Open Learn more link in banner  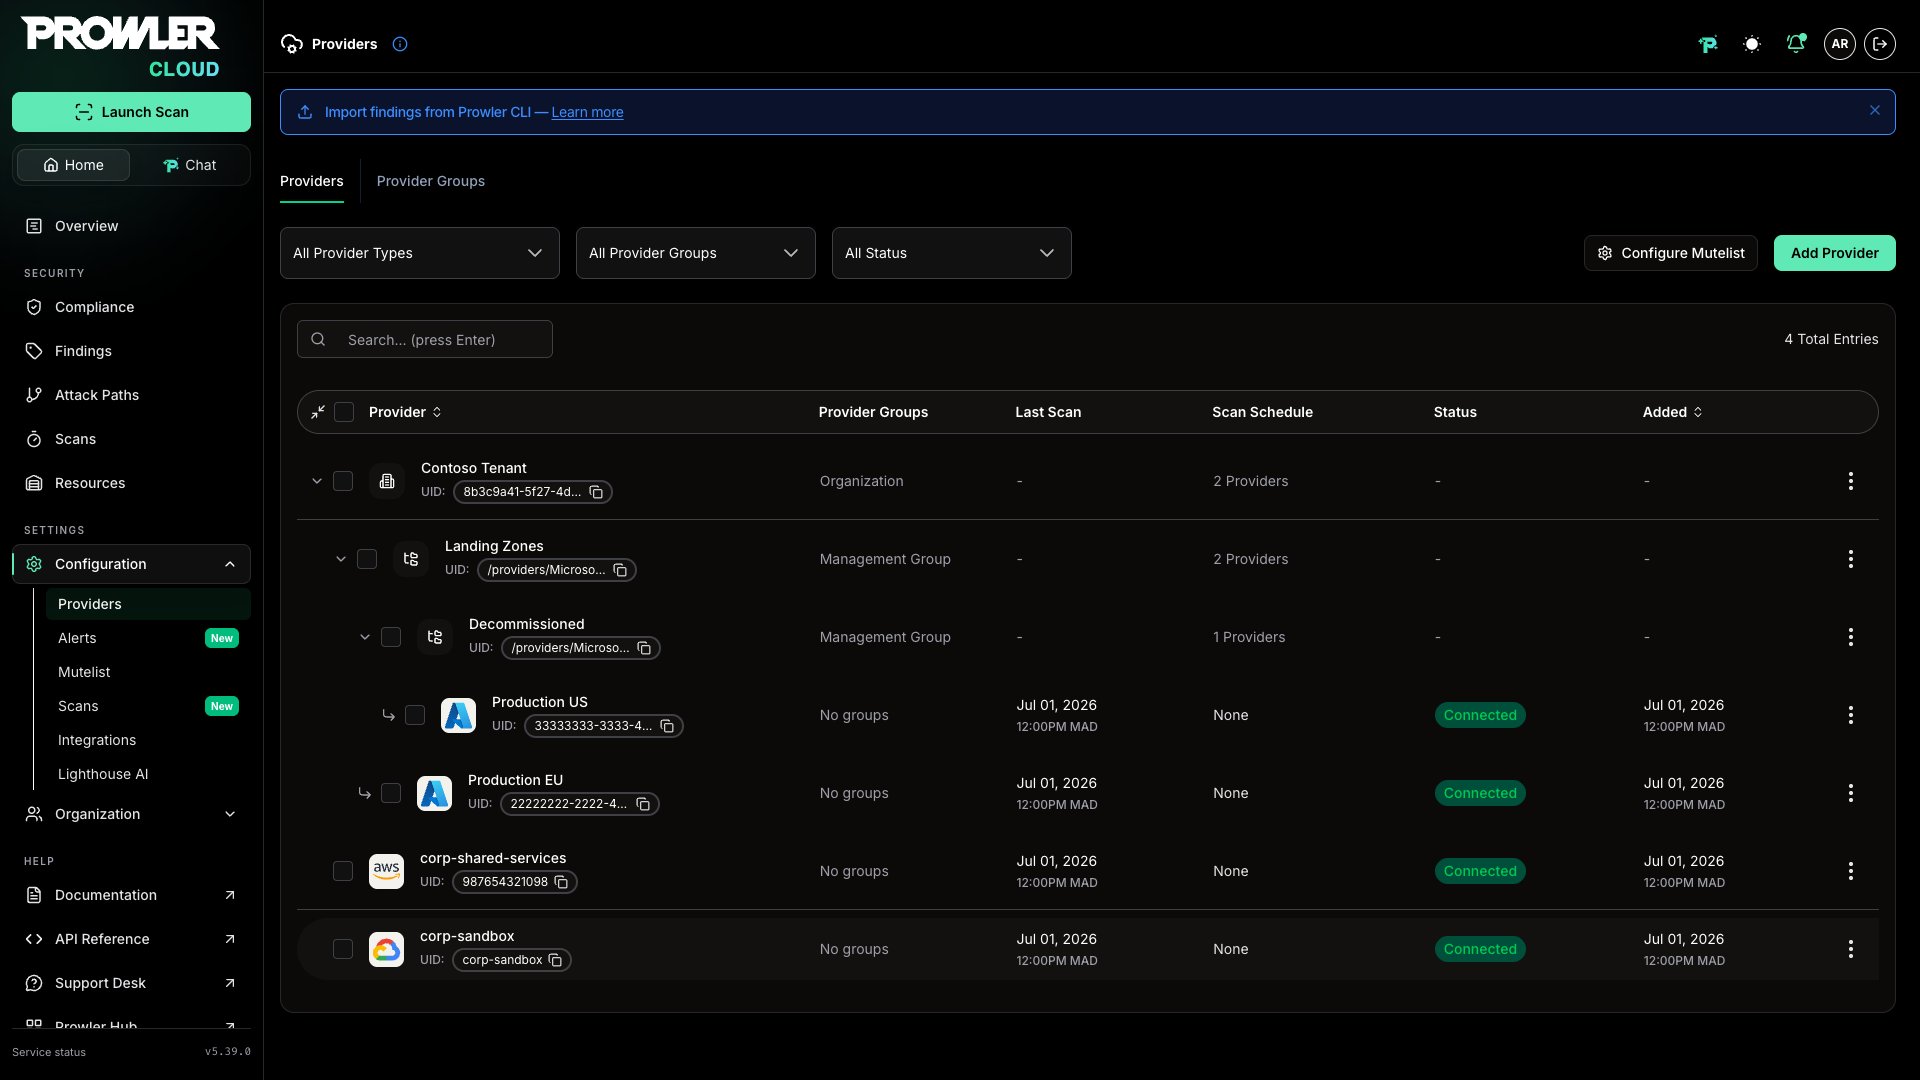coord(587,112)
